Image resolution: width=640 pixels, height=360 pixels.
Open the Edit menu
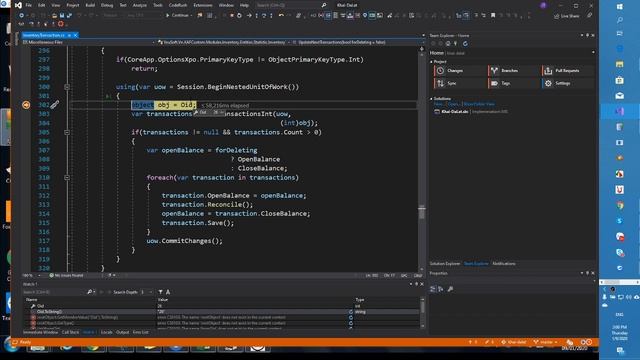click(x=42, y=5)
